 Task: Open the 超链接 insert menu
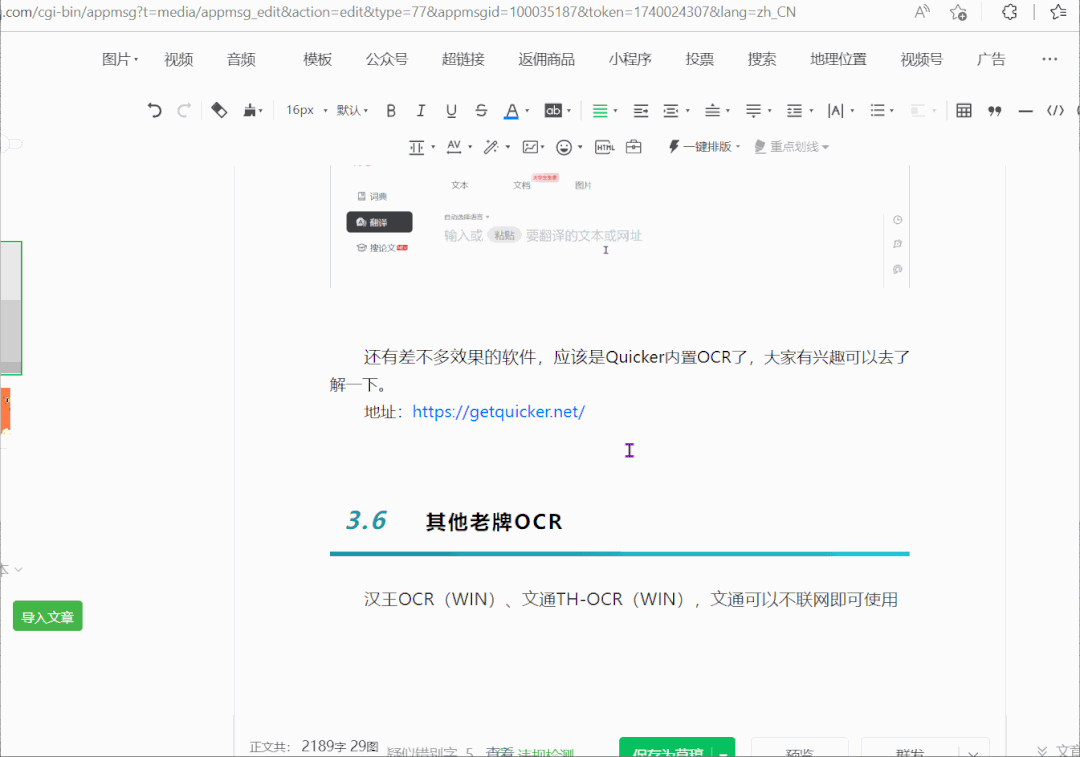pos(463,59)
